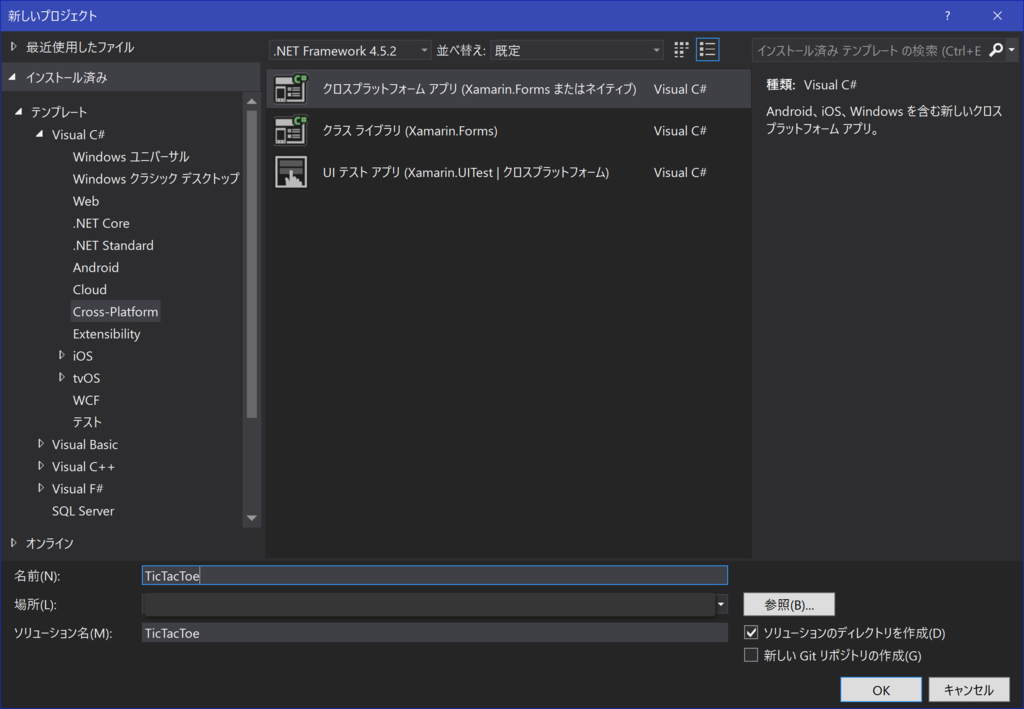Click the project name TicTacToe field
The height and width of the screenshot is (709, 1024).
434,575
